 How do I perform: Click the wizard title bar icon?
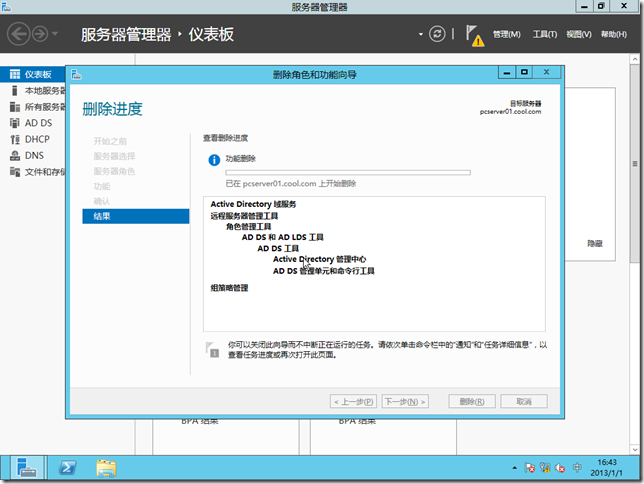tap(76, 75)
